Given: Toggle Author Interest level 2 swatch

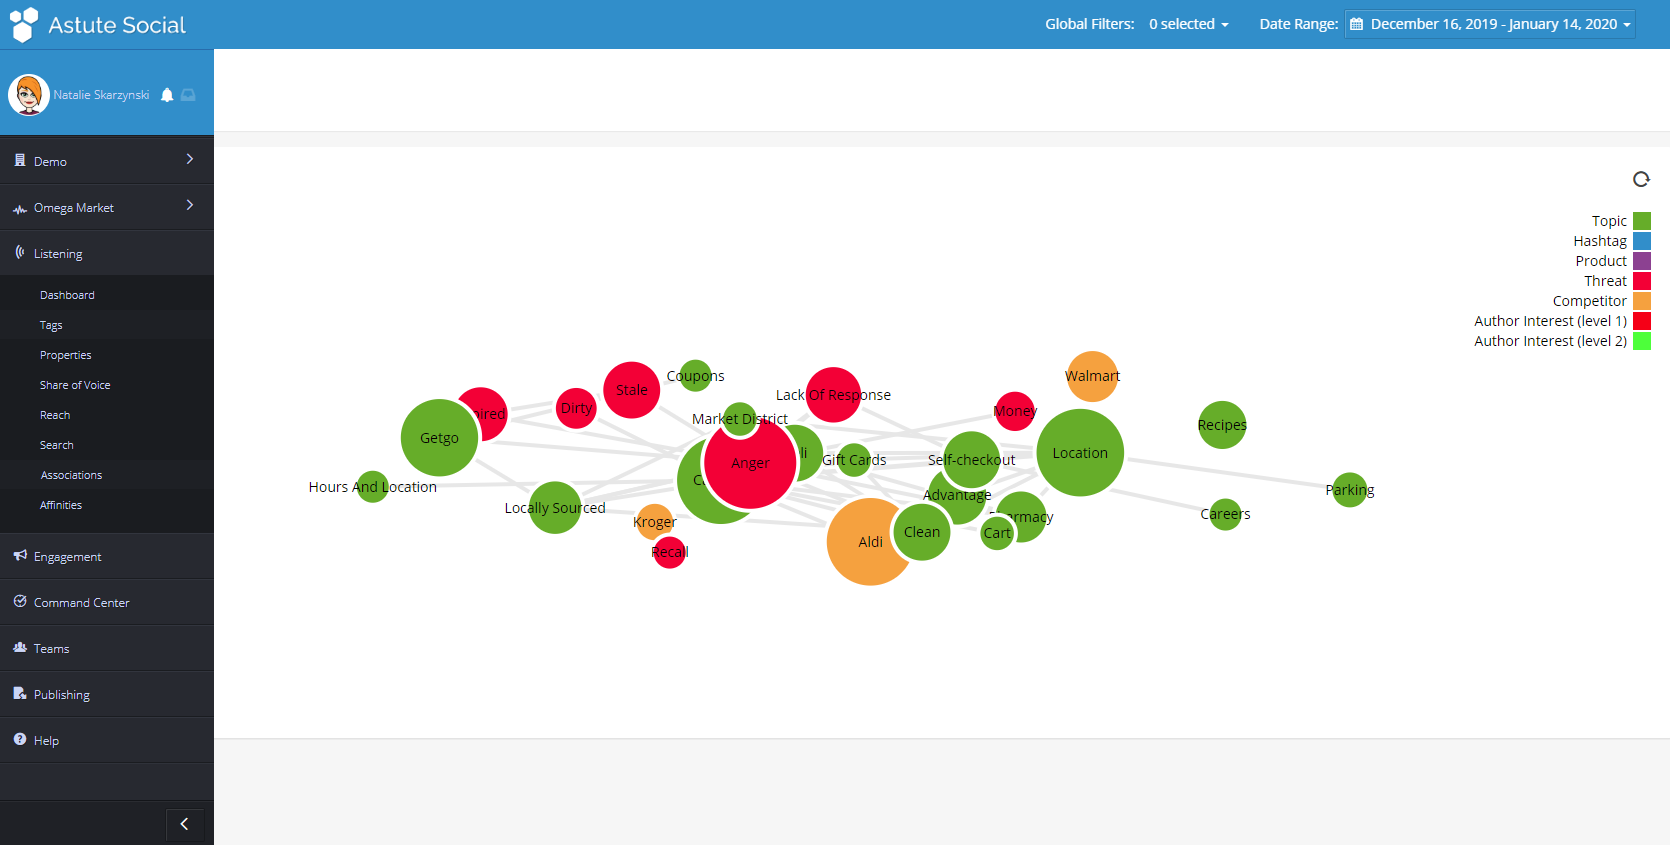Looking at the screenshot, I should click(x=1642, y=341).
